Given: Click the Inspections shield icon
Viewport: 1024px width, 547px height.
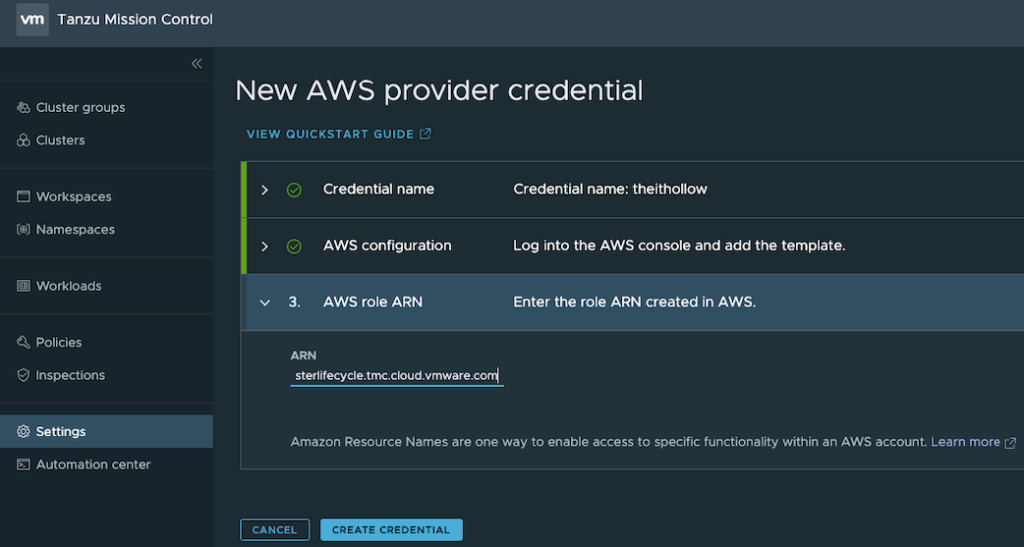Looking at the screenshot, I should pos(24,376).
